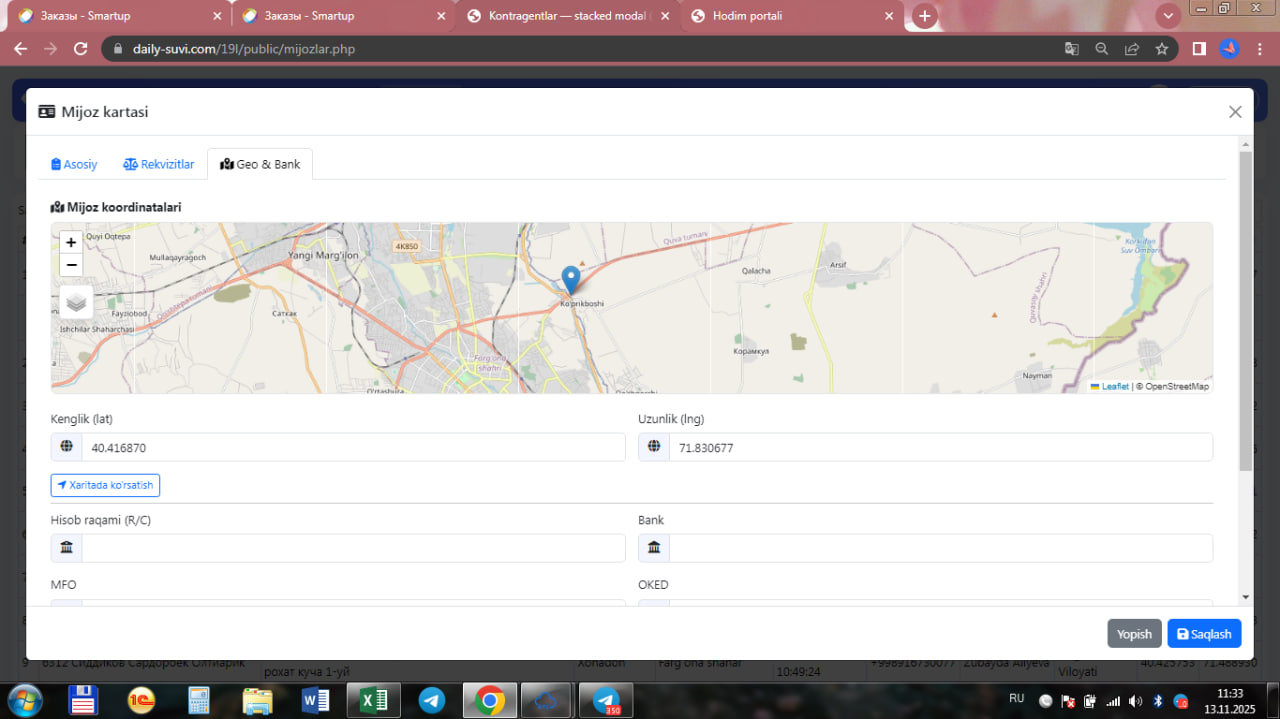This screenshot has height=719, width=1280.
Task: Click the Uzunlik (lng) input field
Action: 940,448
